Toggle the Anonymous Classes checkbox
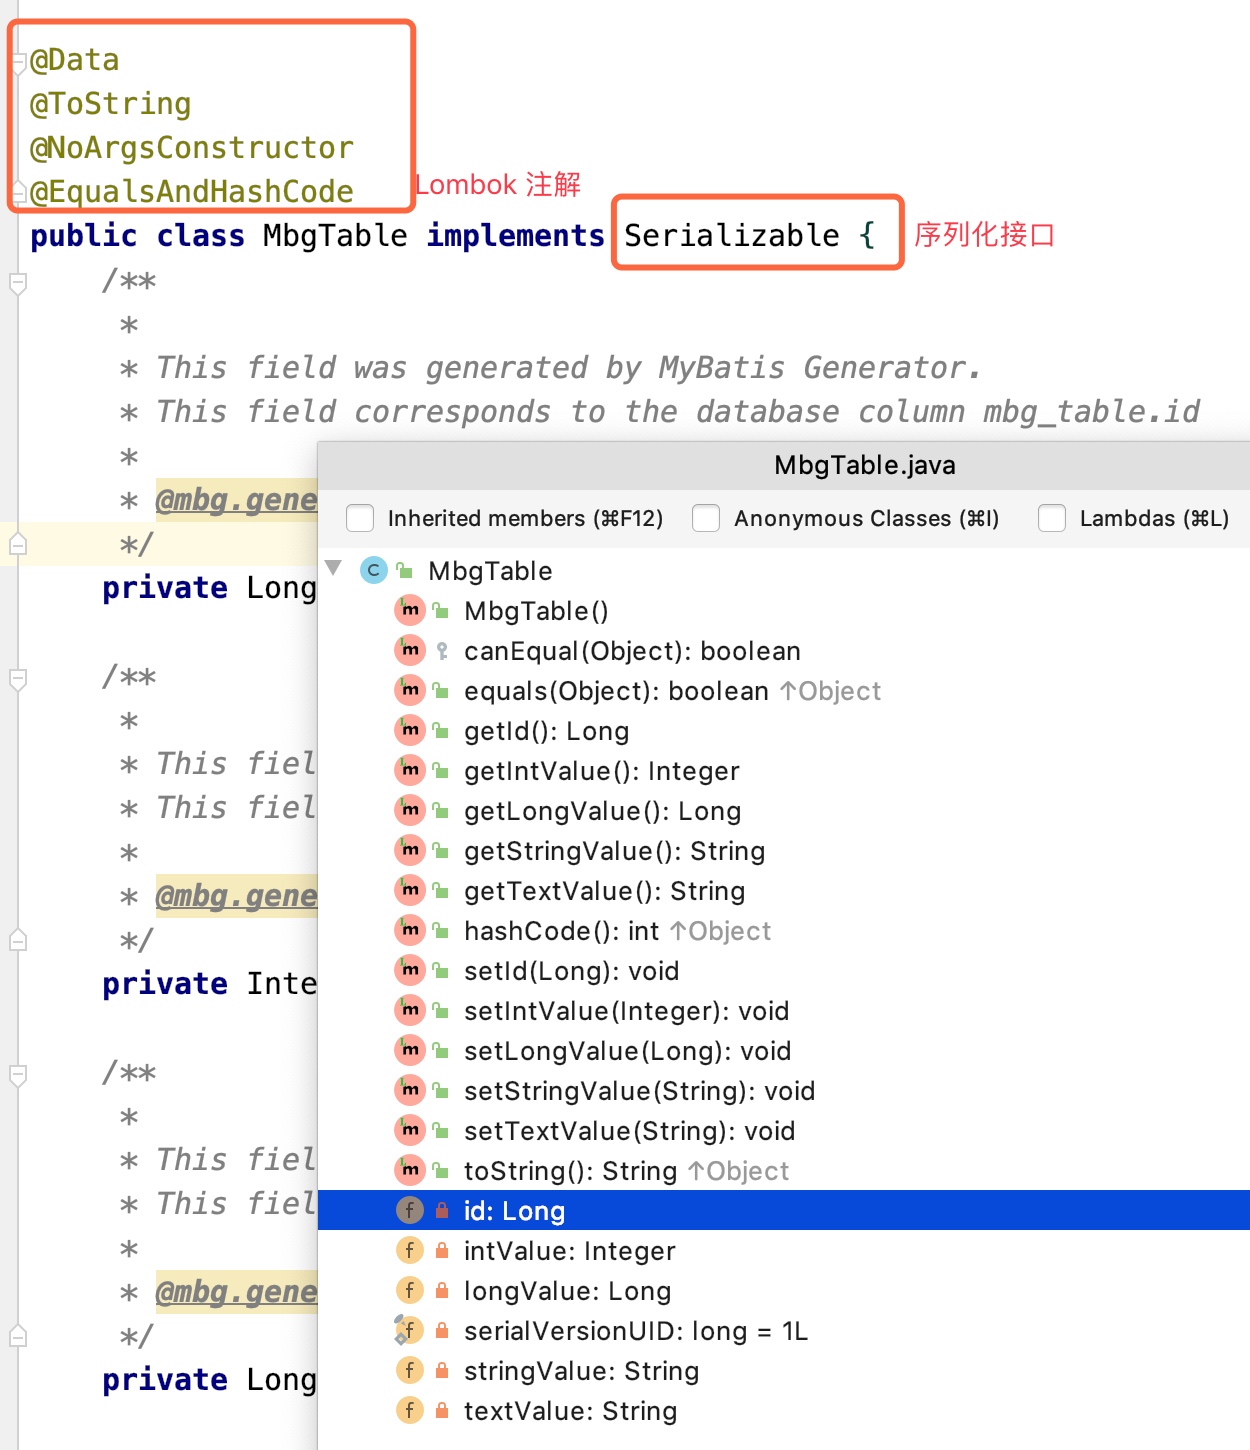This screenshot has width=1250, height=1450. point(706,518)
